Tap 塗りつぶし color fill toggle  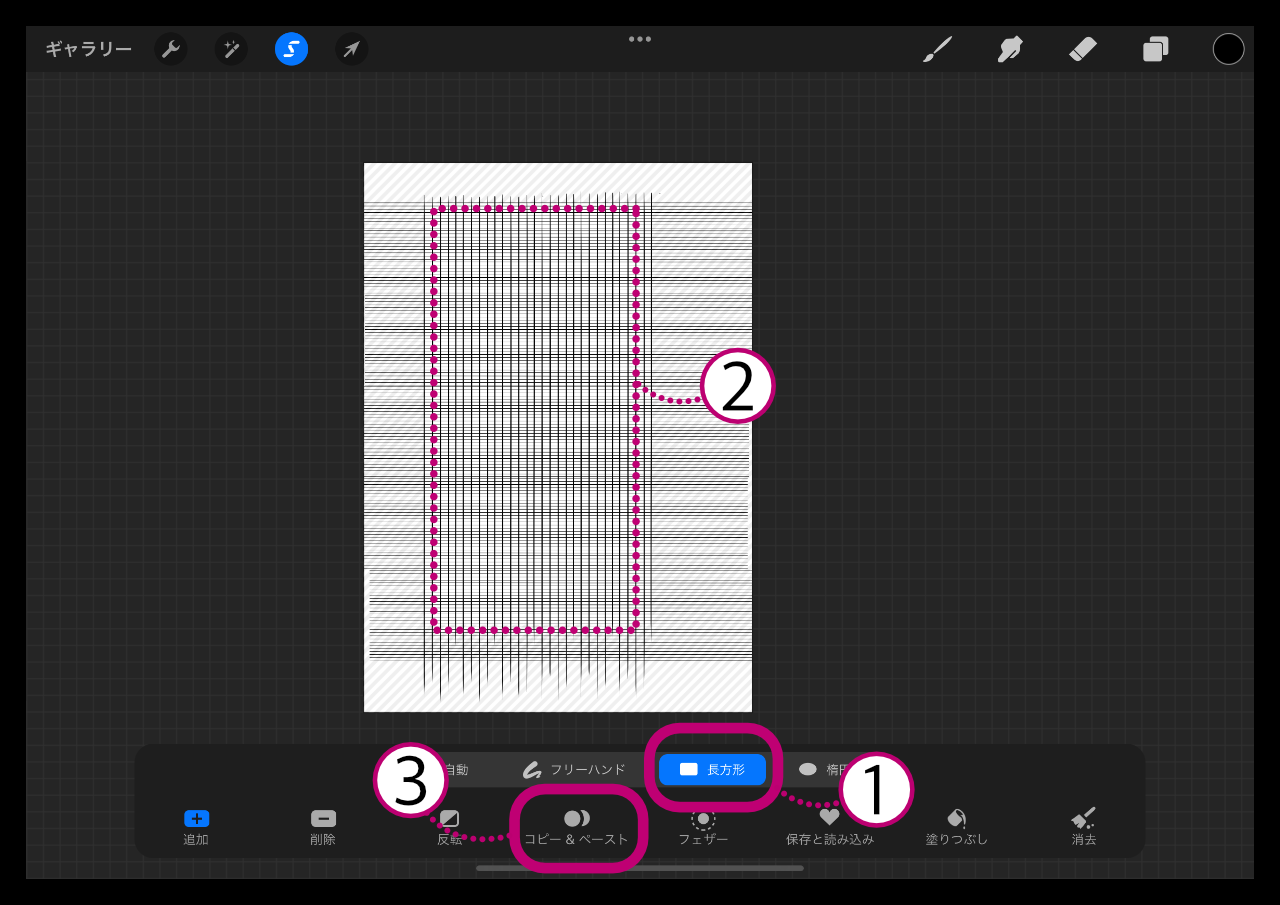[957, 827]
